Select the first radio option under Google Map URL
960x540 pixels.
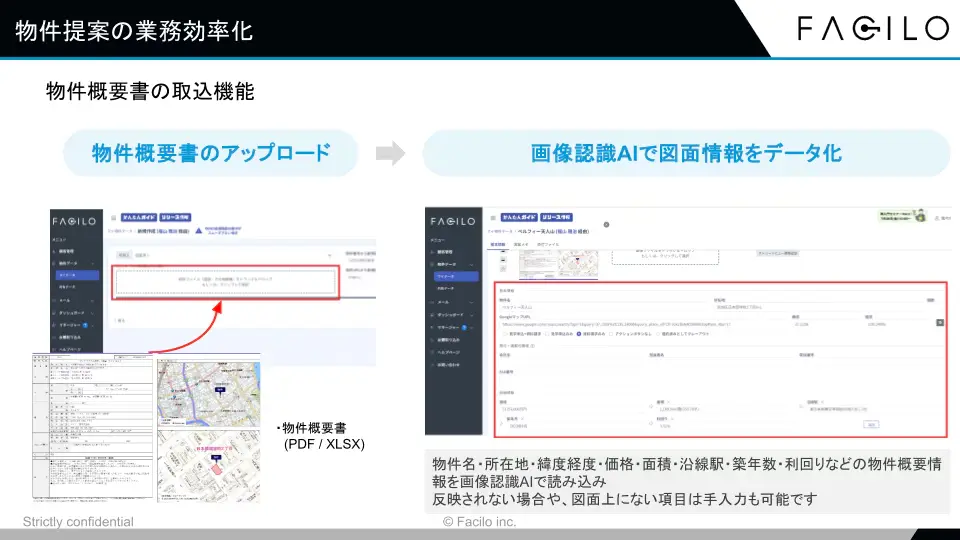pos(504,334)
